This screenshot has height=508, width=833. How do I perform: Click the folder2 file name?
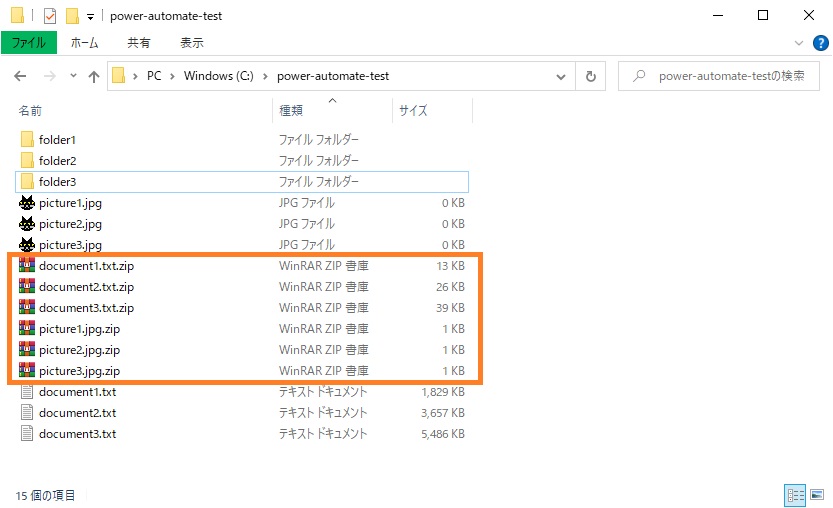pos(57,160)
